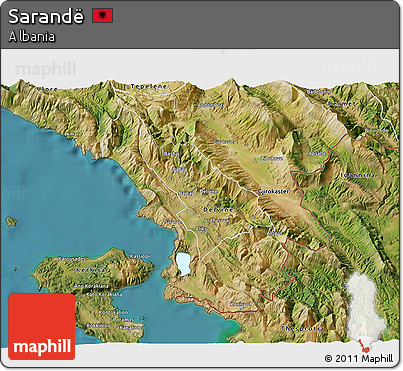
Task: Click the Ioannina region label
Action: (358, 175)
